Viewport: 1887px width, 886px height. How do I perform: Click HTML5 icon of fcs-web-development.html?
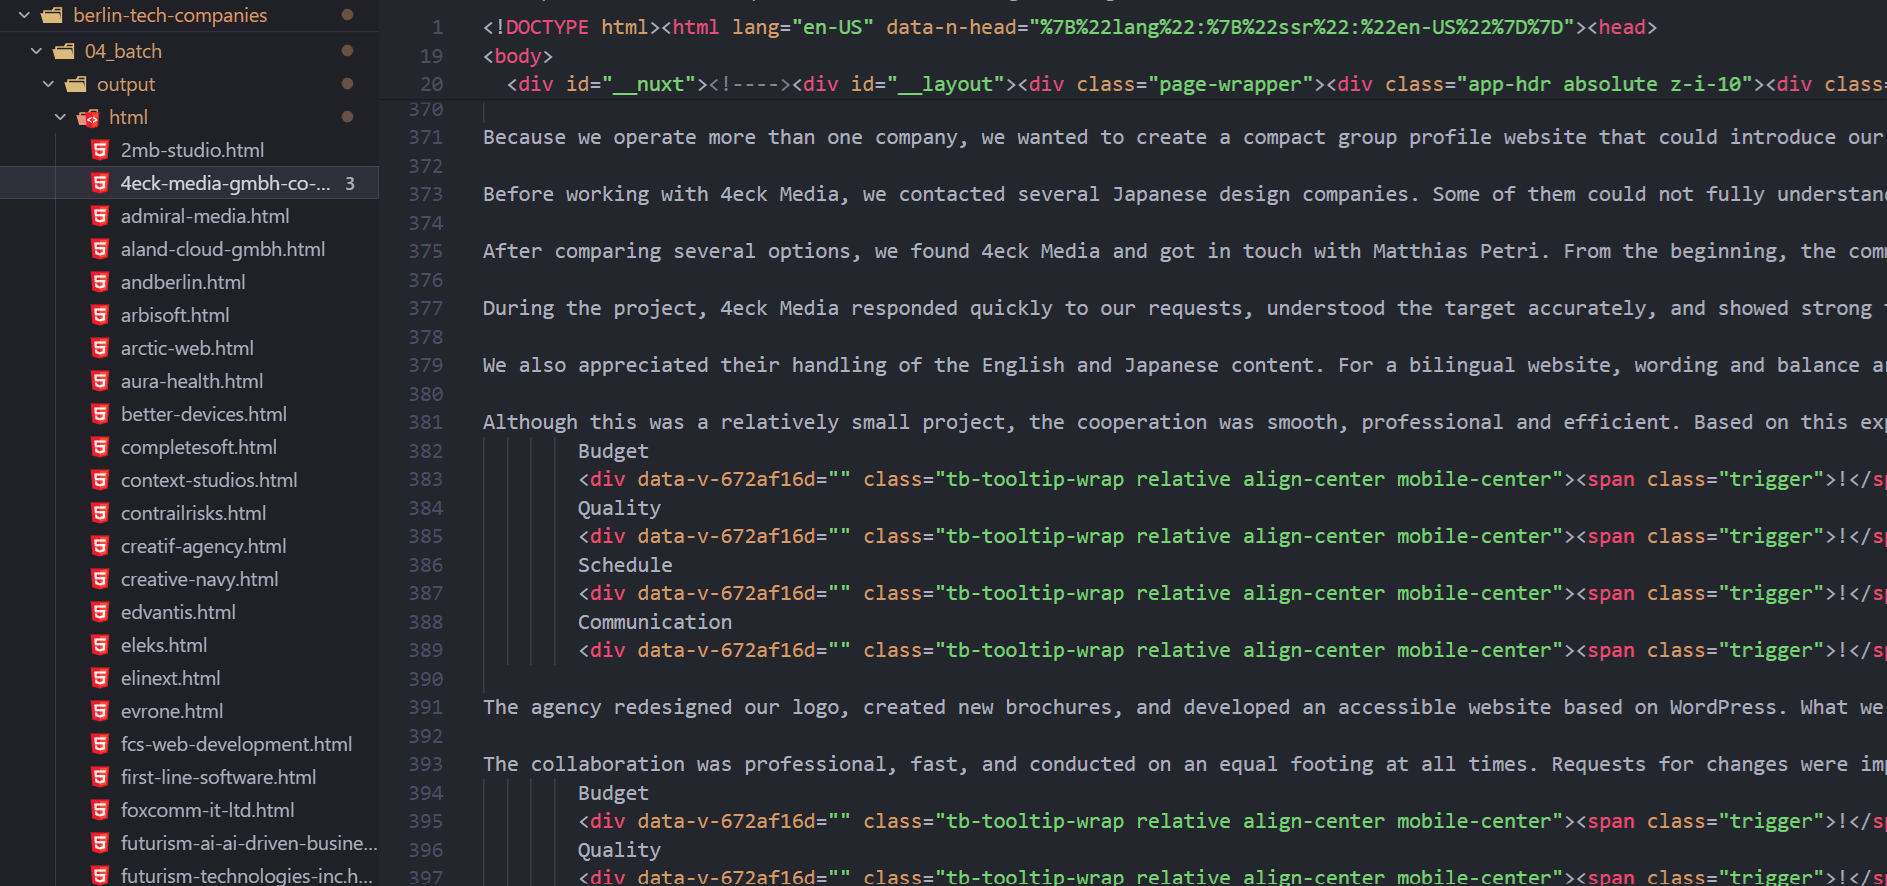[x=100, y=744]
